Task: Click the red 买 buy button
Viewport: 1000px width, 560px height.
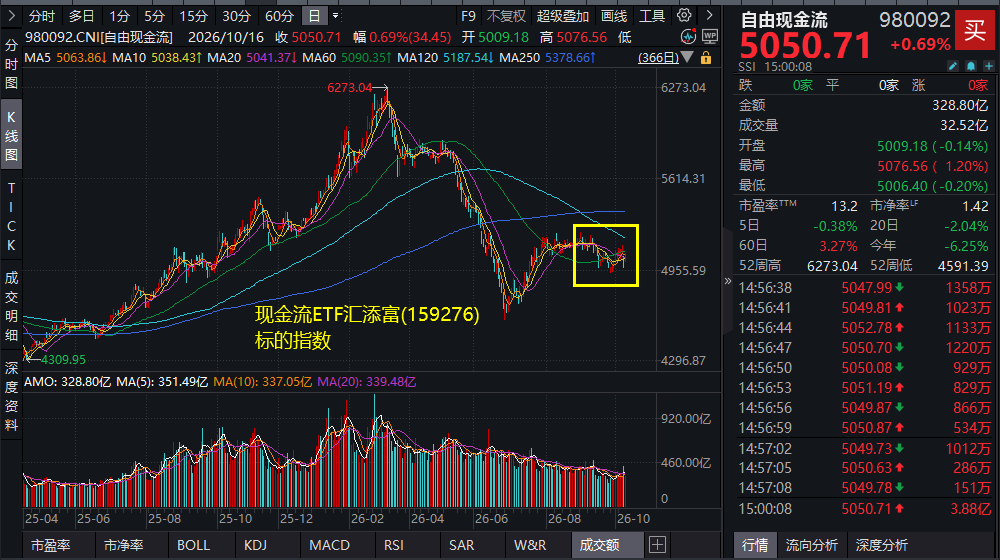Action: pyautogui.click(x=974, y=30)
